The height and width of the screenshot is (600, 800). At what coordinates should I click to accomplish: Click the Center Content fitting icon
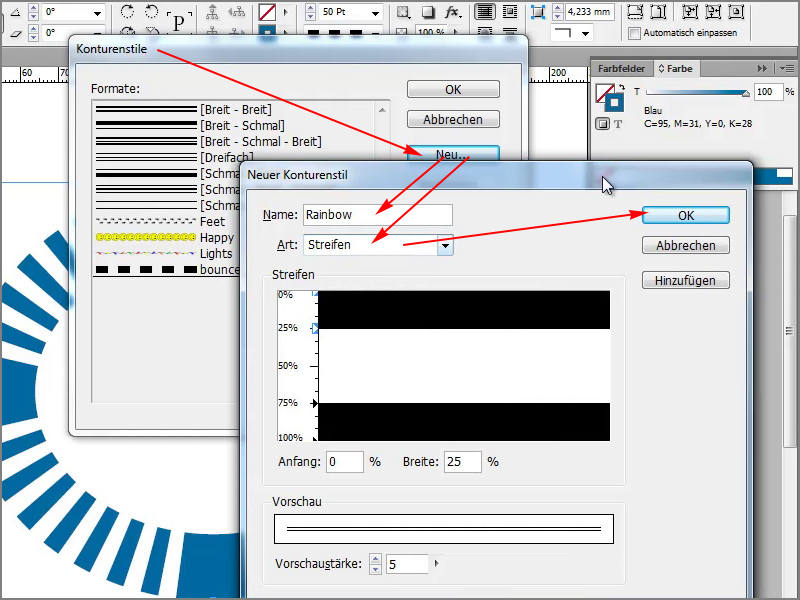pyautogui.click(x=736, y=11)
